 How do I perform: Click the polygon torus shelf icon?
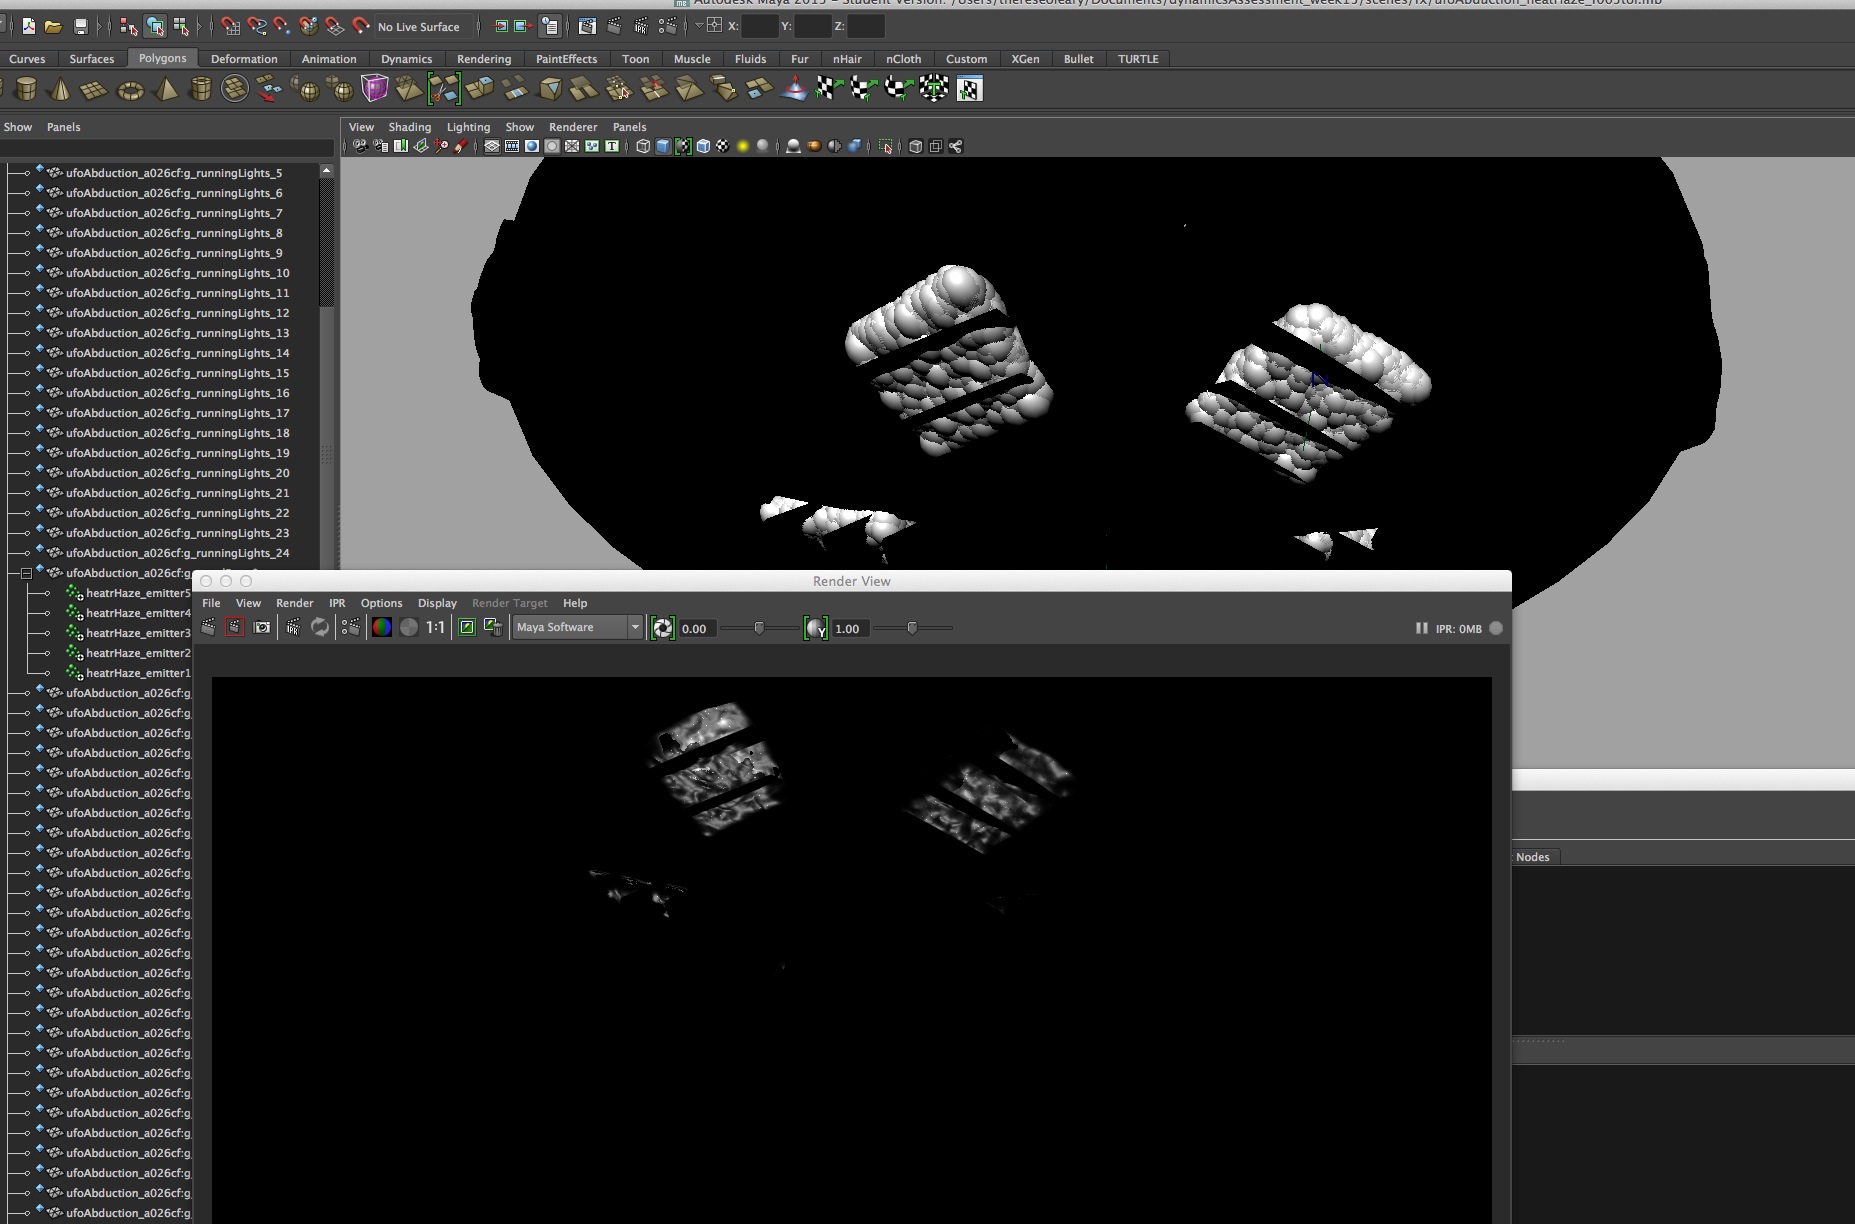click(130, 90)
